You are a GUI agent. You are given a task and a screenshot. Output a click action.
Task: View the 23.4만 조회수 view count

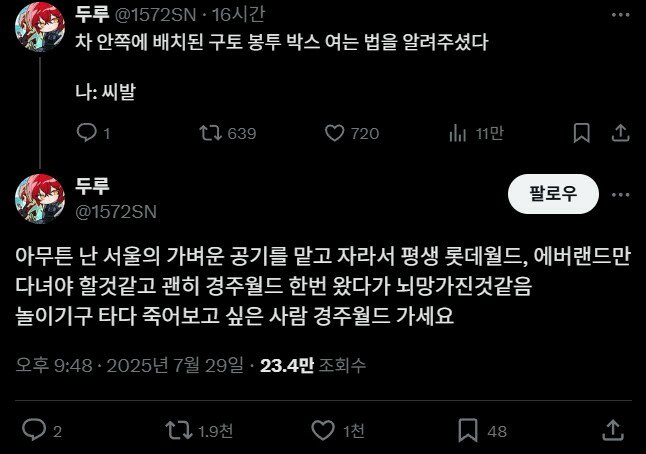[x=313, y=365]
